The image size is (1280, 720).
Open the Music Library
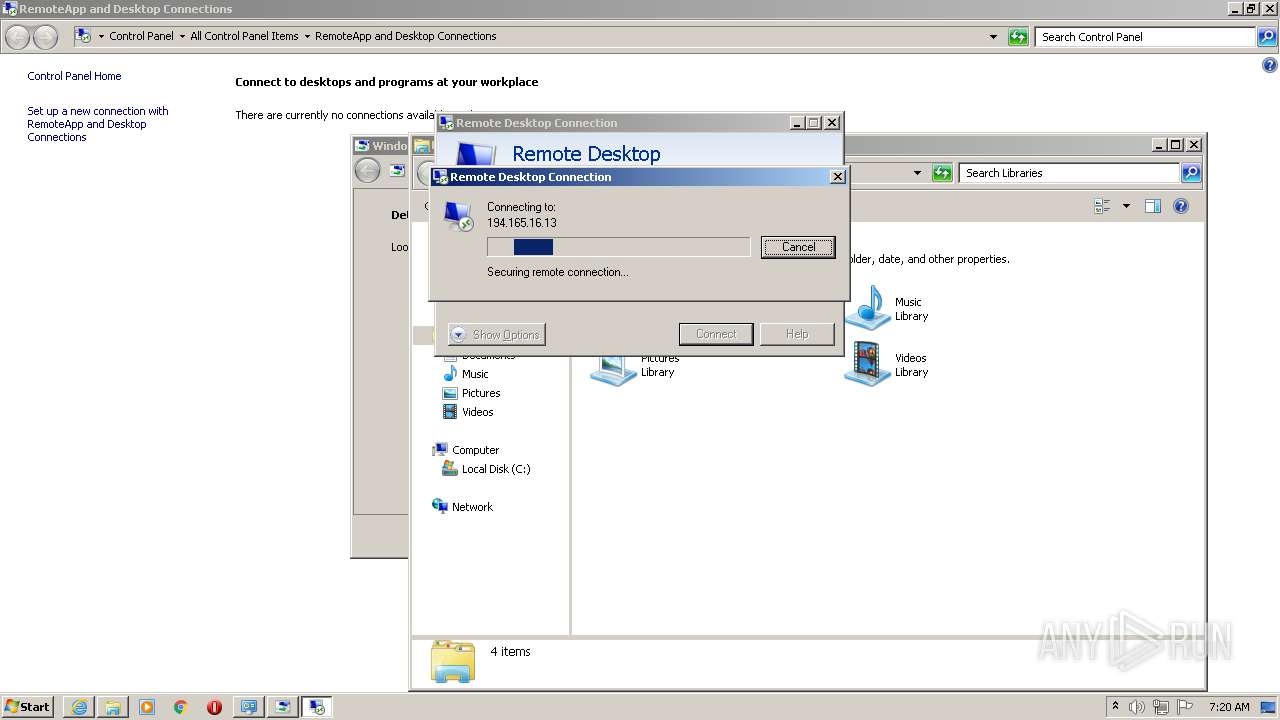887,308
